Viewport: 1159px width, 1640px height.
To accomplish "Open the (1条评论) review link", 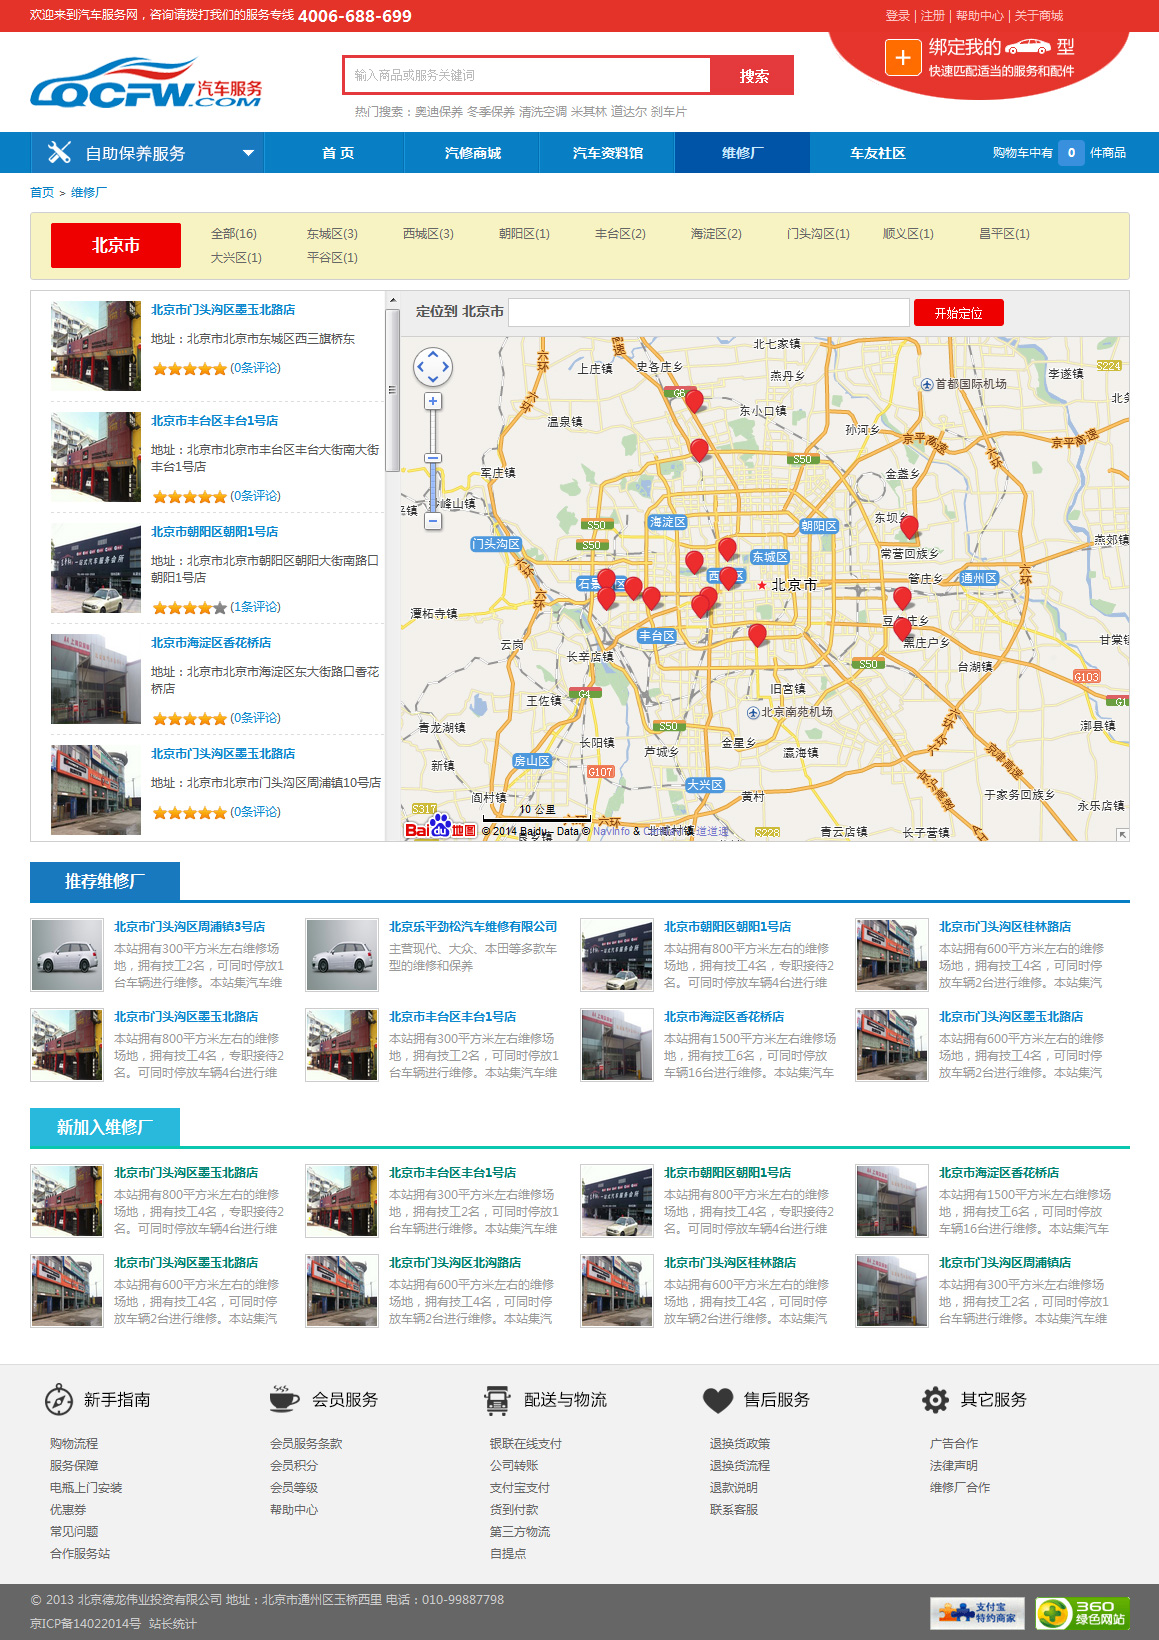I will pyautogui.click(x=255, y=607).
